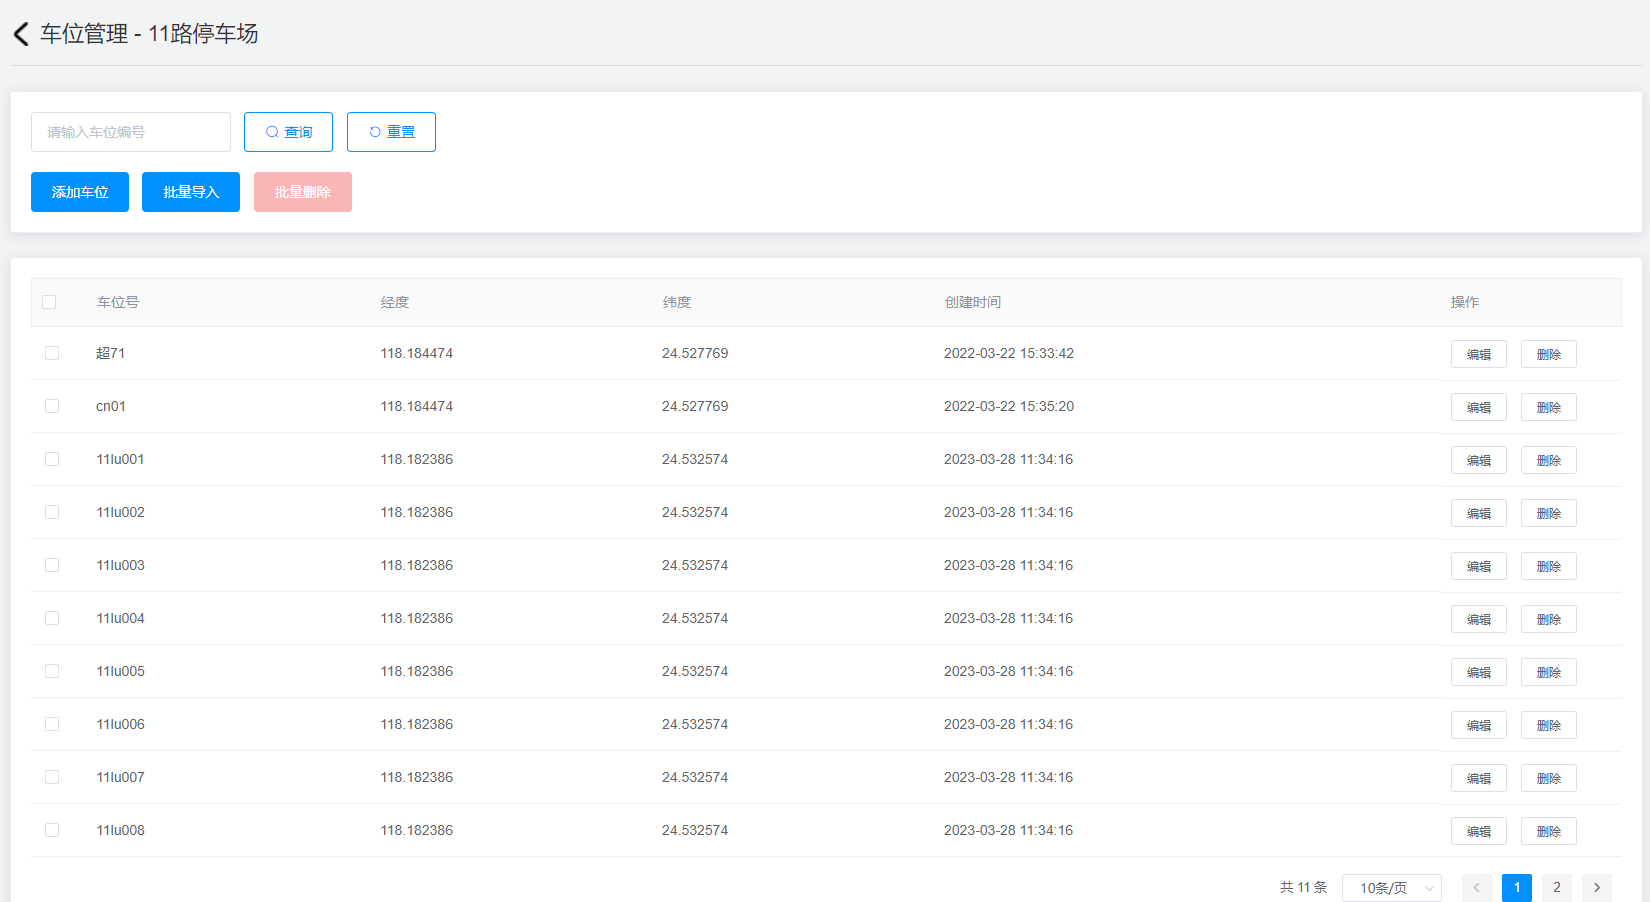The height and width of the screenshot is (902, 1650).
Task: Tick the select-all checkbox in table header
Action: pos(49,302)
